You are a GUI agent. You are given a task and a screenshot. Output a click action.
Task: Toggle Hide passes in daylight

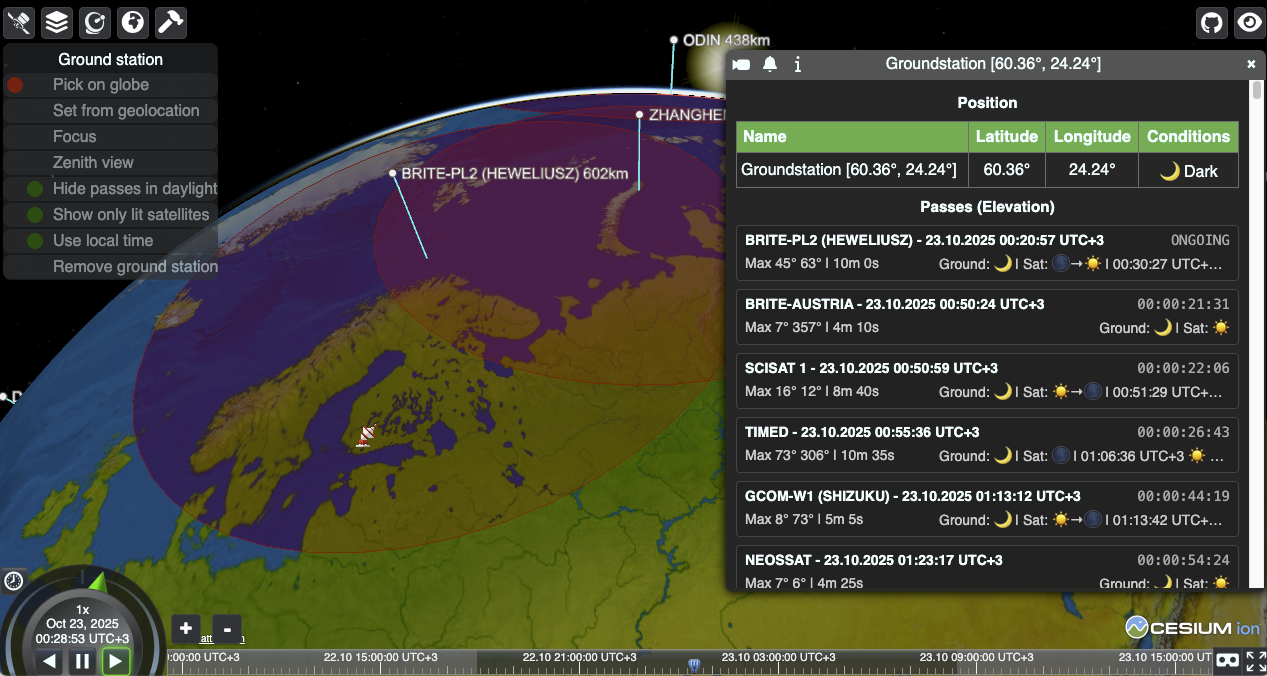tap(110, 189)
